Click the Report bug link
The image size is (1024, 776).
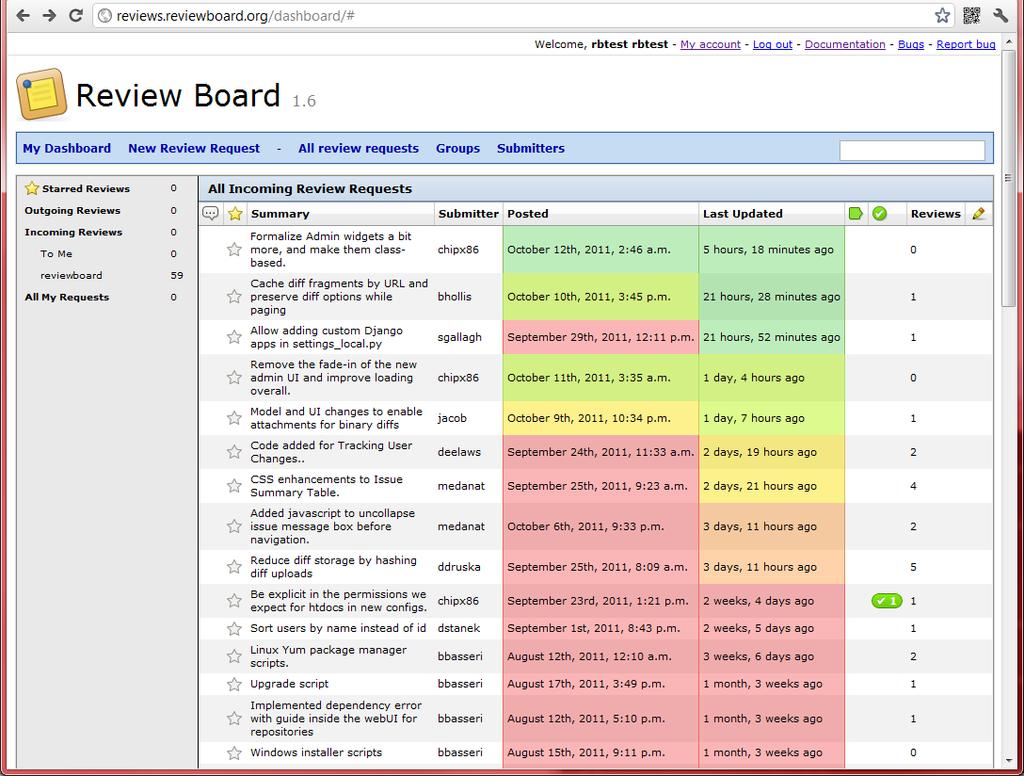pos(966,44)
